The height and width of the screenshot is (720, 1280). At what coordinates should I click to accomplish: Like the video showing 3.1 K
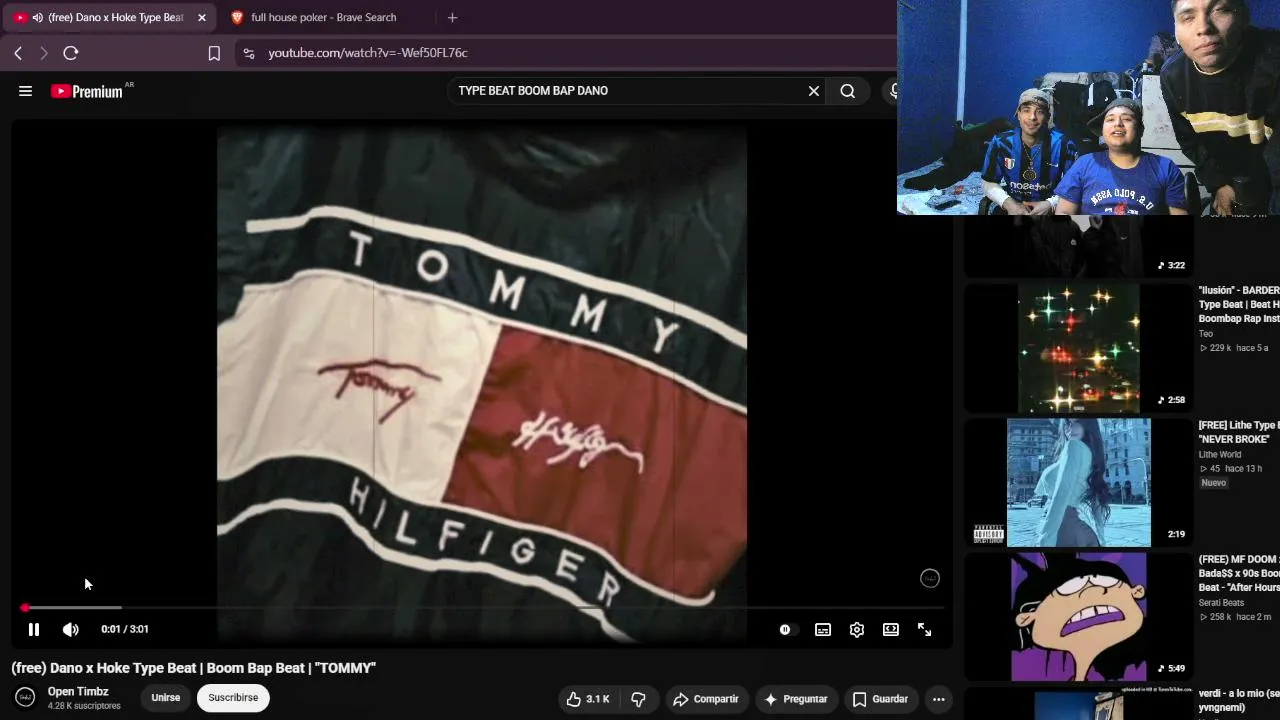coord(587,699)
